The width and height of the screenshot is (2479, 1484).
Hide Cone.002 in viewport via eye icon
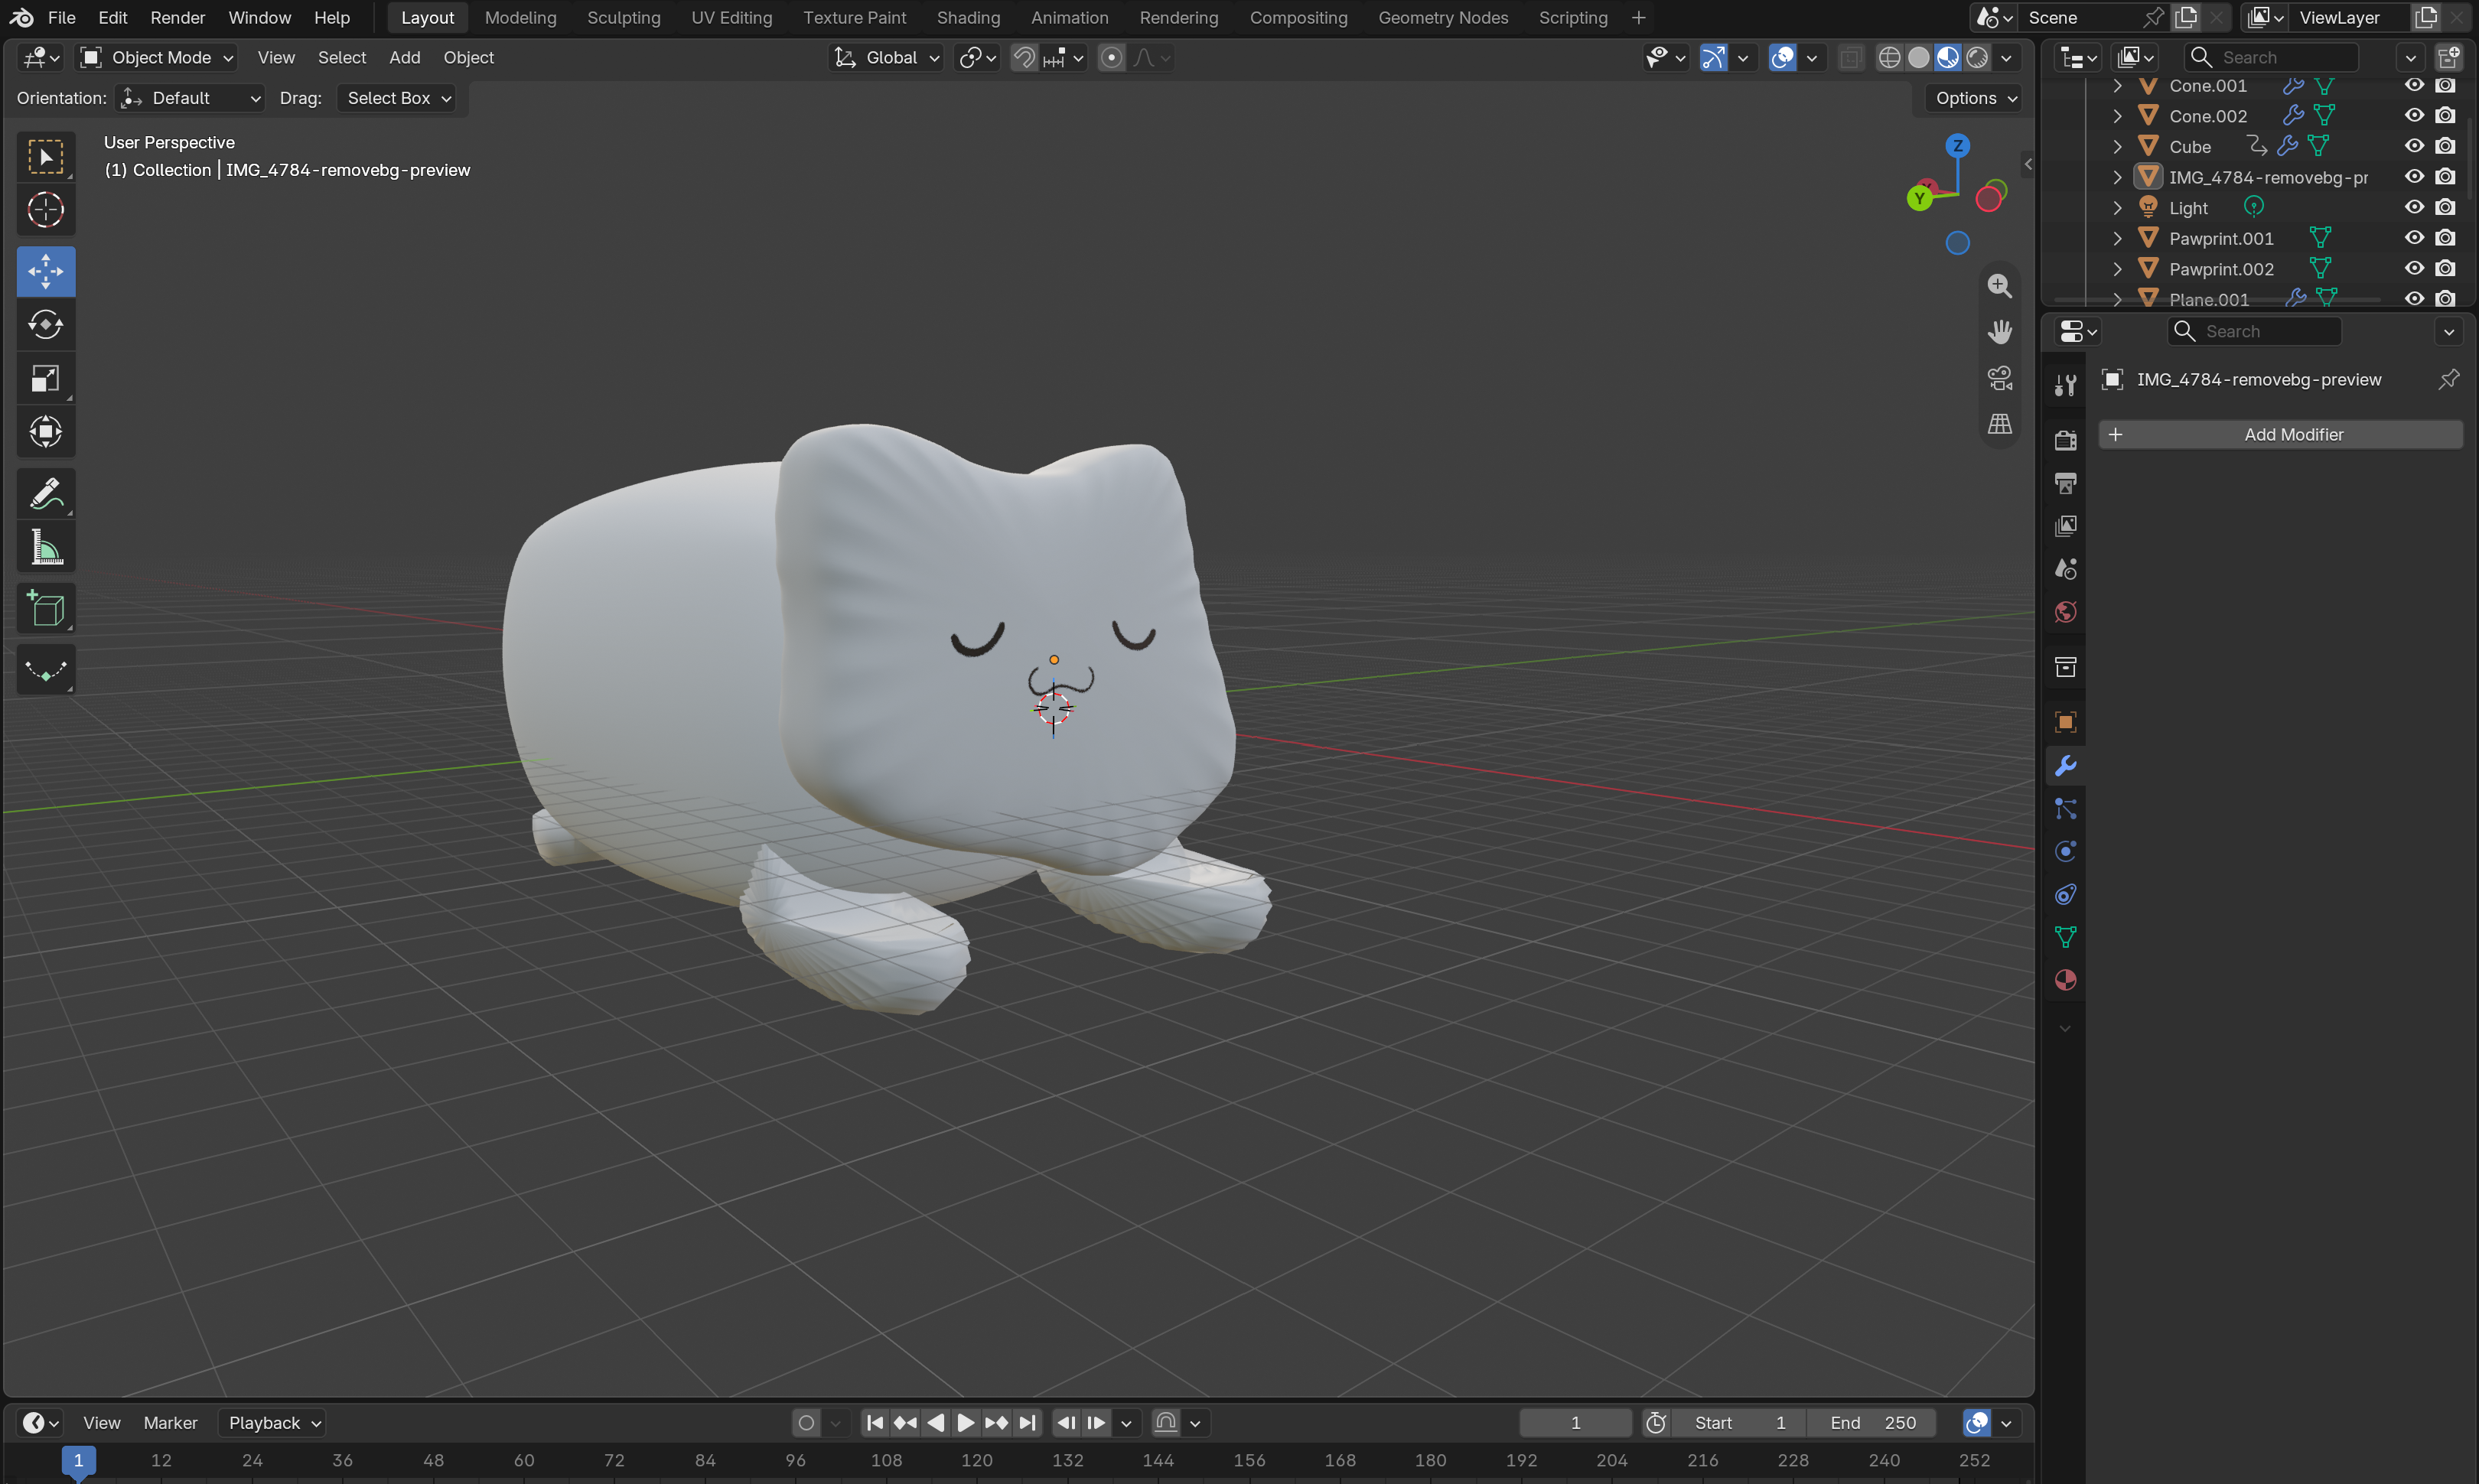[x=2413, y=116]
